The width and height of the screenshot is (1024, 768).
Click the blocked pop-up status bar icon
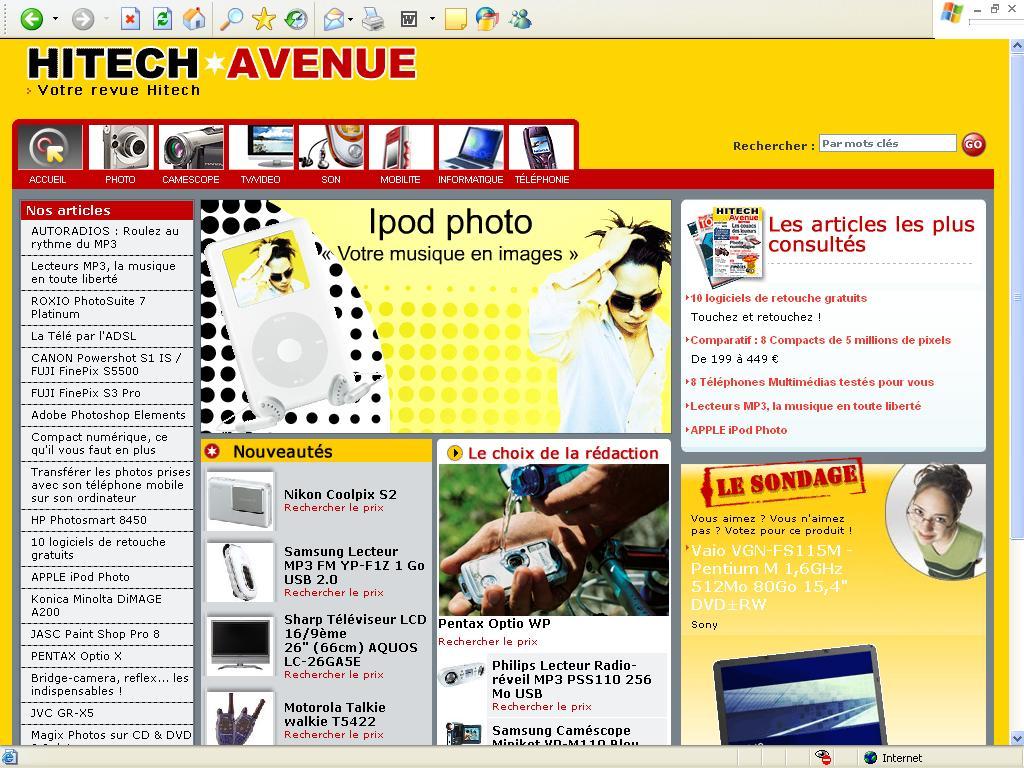pyautogui.click(x=823, y=758)
